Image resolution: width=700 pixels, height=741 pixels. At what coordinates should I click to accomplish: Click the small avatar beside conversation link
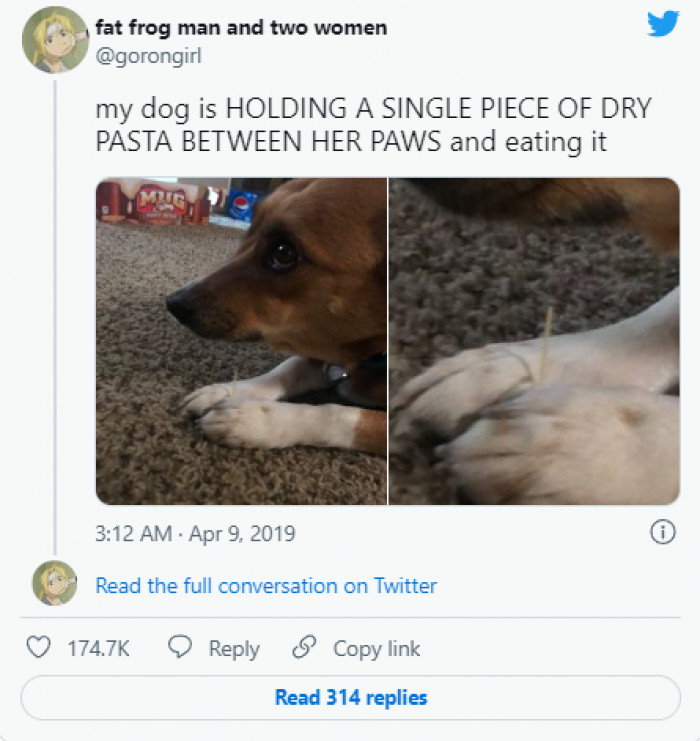click(55, 584)
